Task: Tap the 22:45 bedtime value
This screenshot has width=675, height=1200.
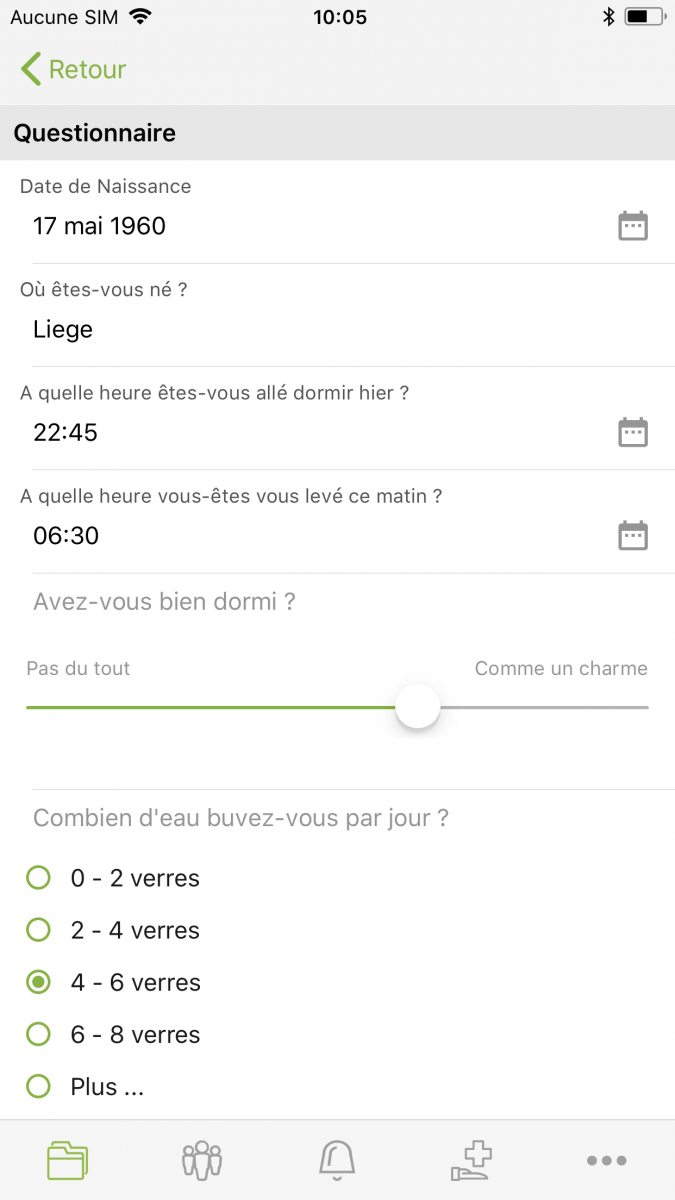Action: [66, 432]
